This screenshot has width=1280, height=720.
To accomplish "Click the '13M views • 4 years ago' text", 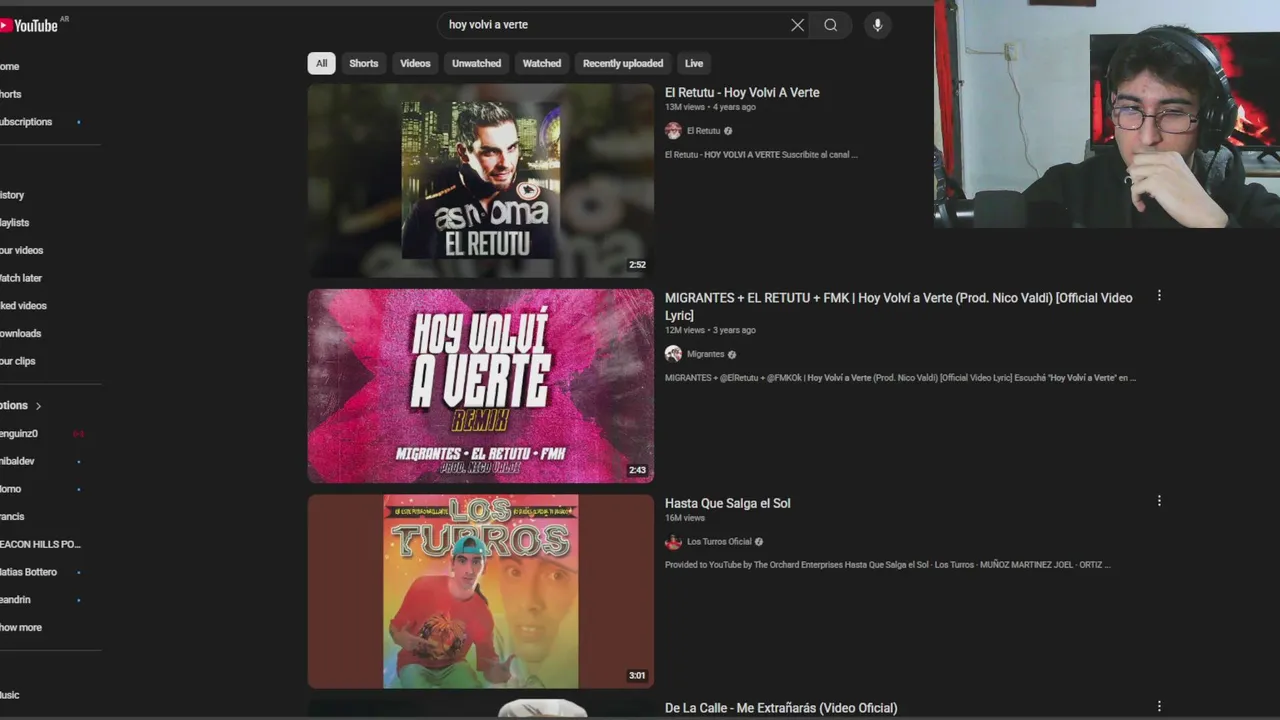I will click(710, 107).
